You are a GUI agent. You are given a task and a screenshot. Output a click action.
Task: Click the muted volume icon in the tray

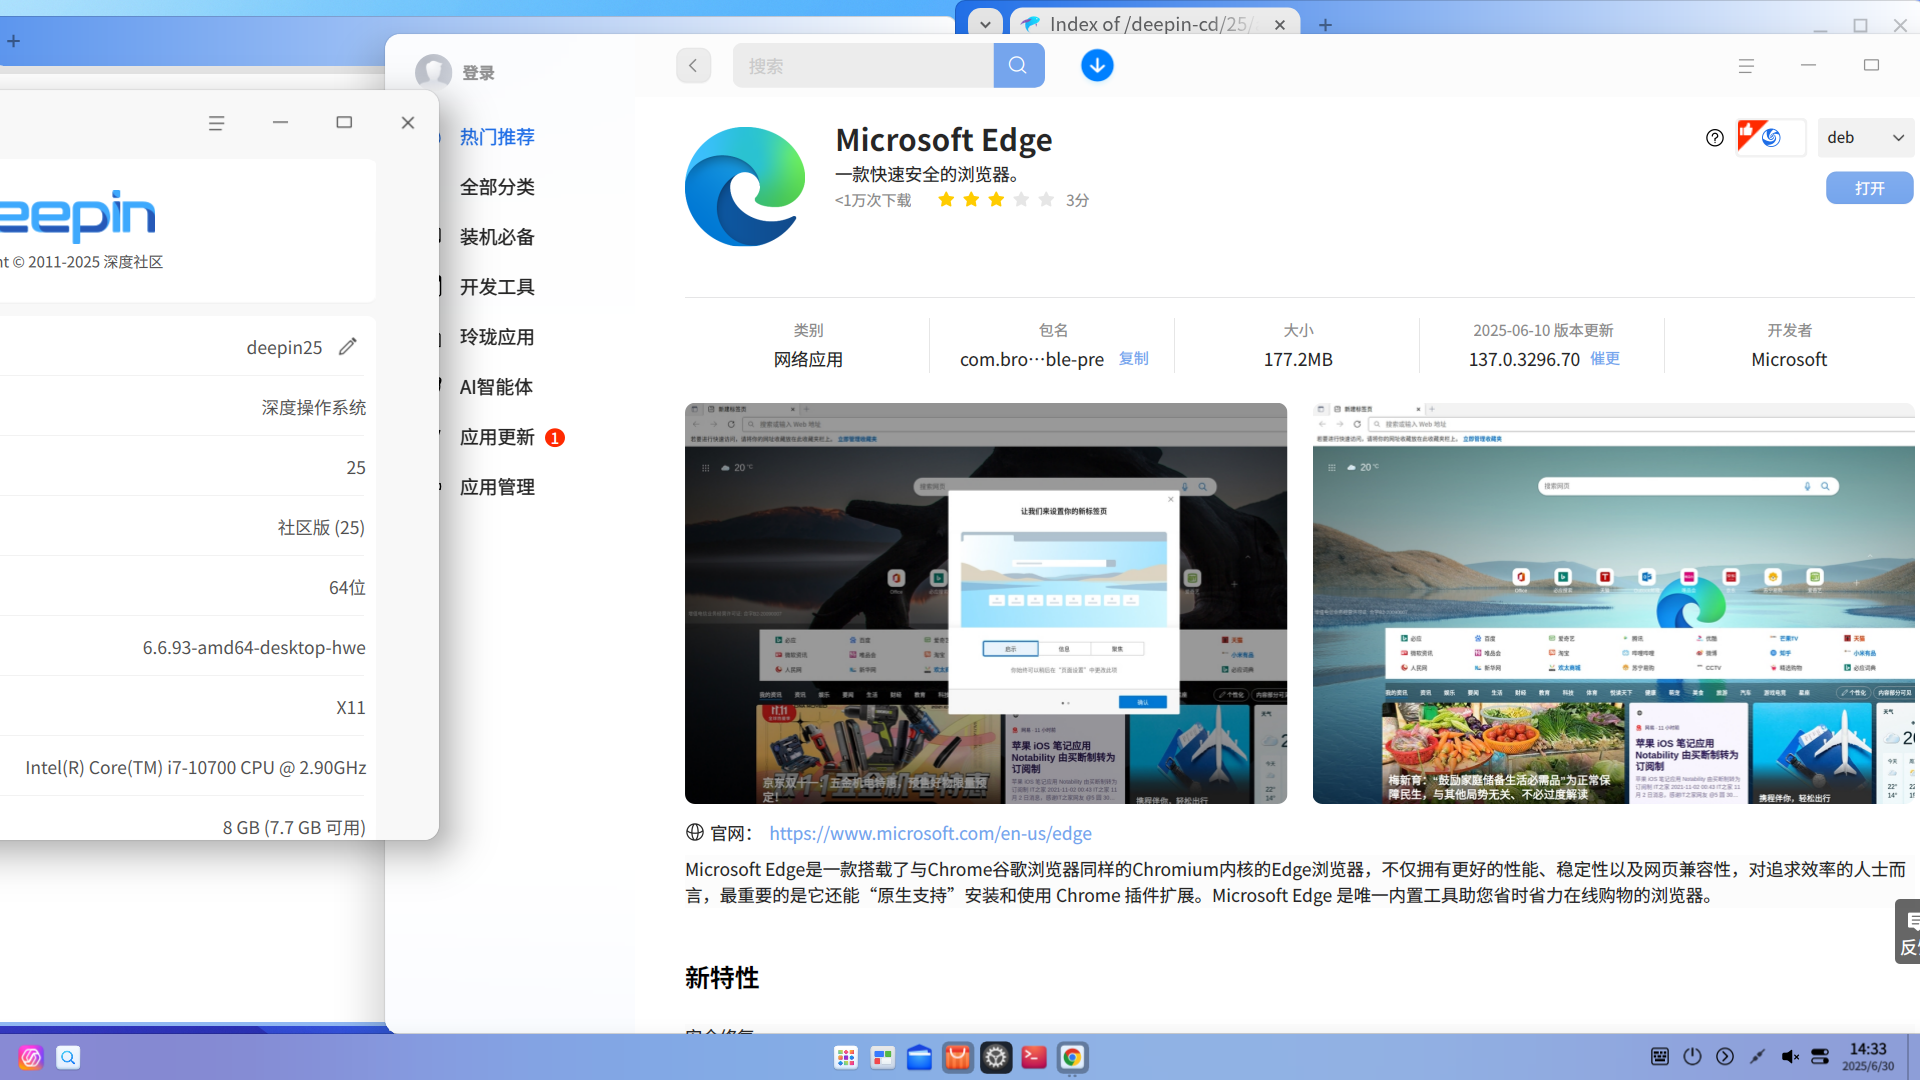point(1790,1057)
